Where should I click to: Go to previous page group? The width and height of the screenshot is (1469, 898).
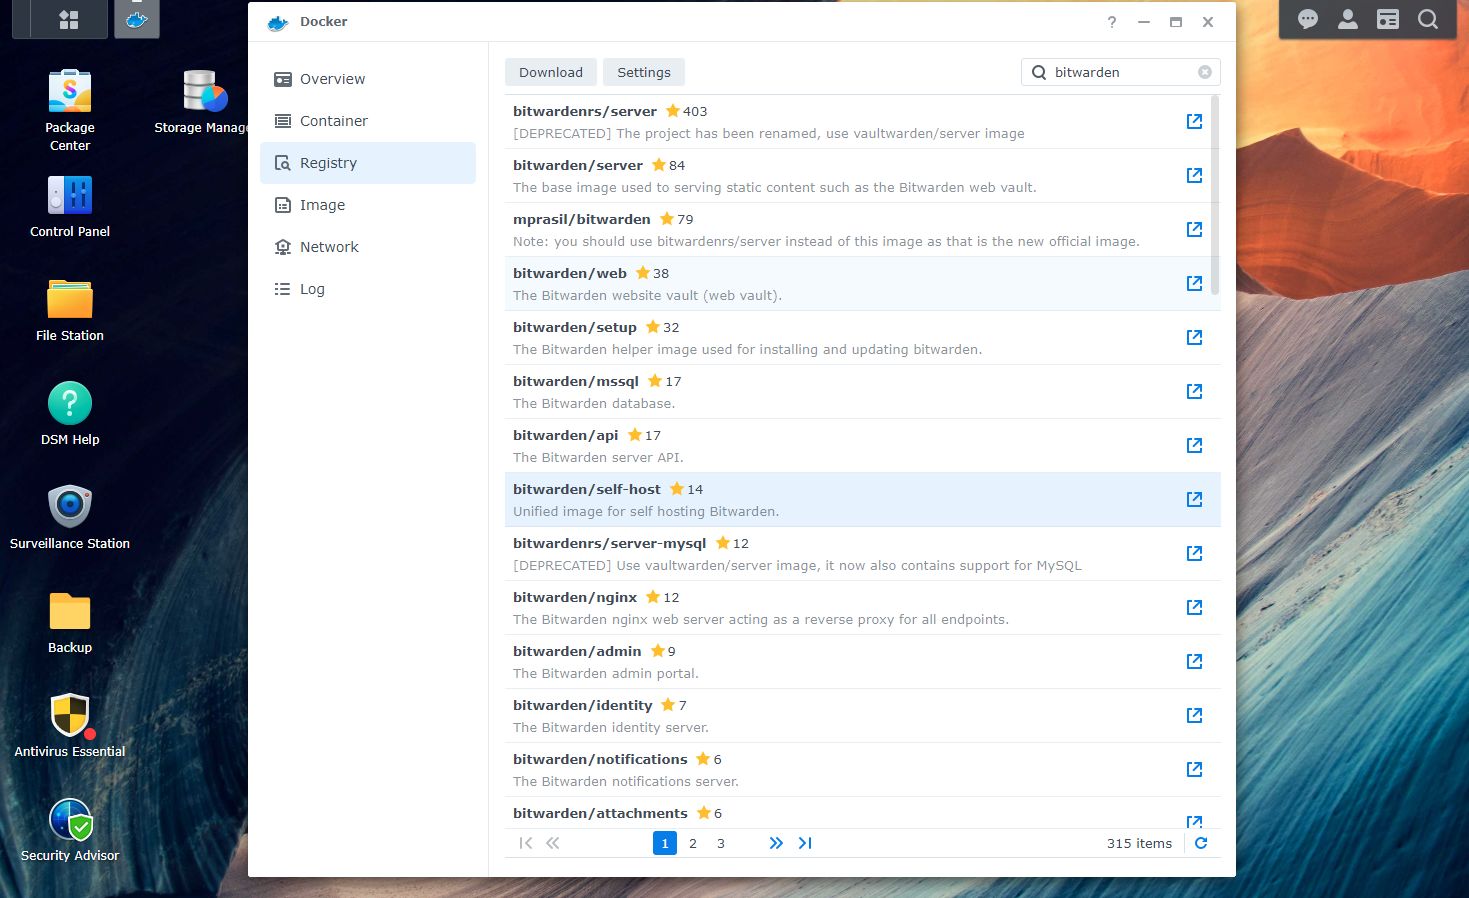[x=553, y=843]
